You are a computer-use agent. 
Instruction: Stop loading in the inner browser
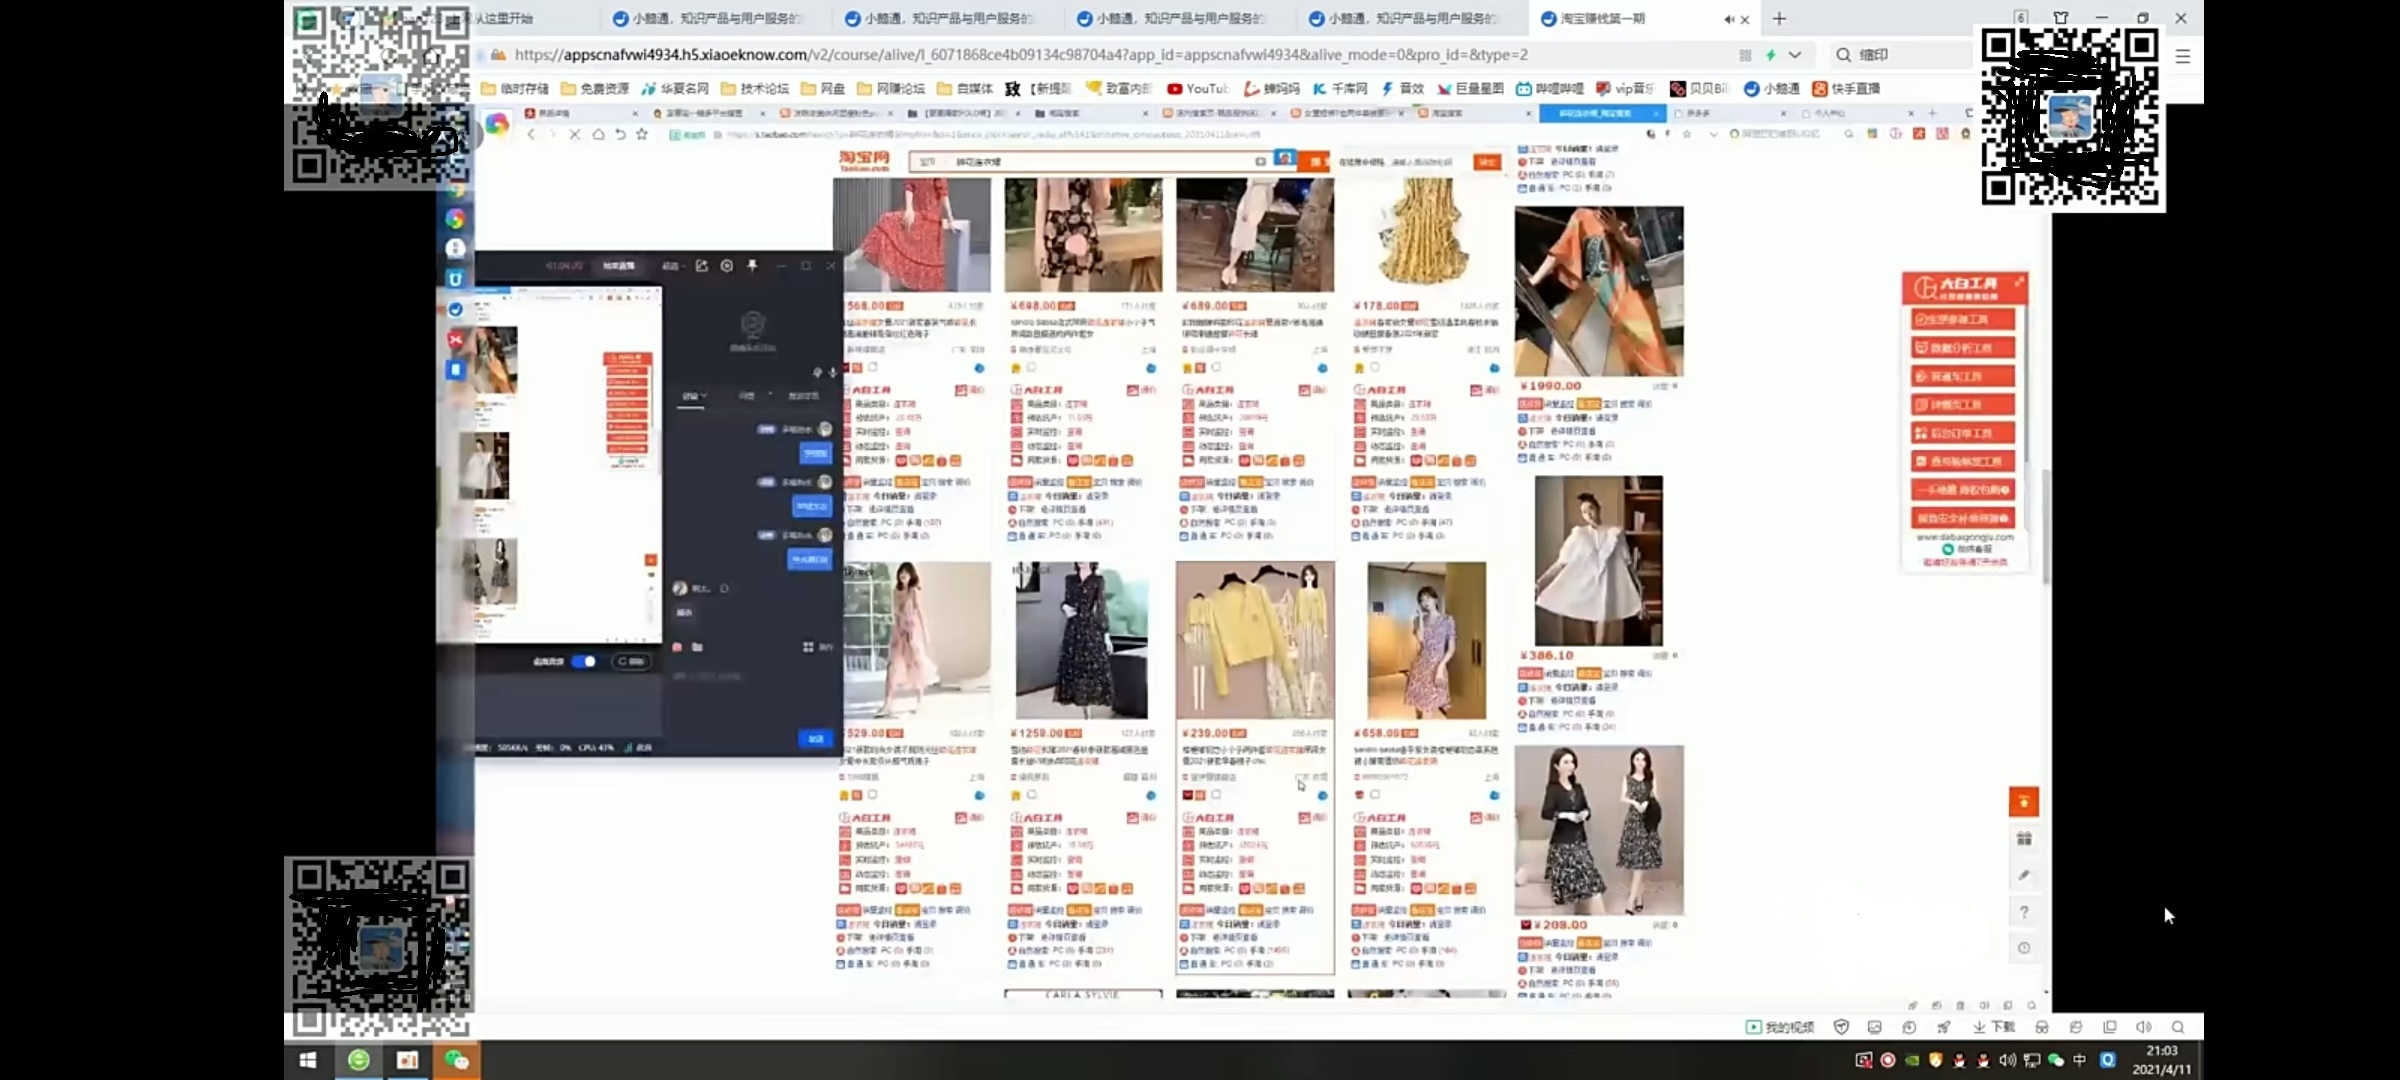point(575,134)
